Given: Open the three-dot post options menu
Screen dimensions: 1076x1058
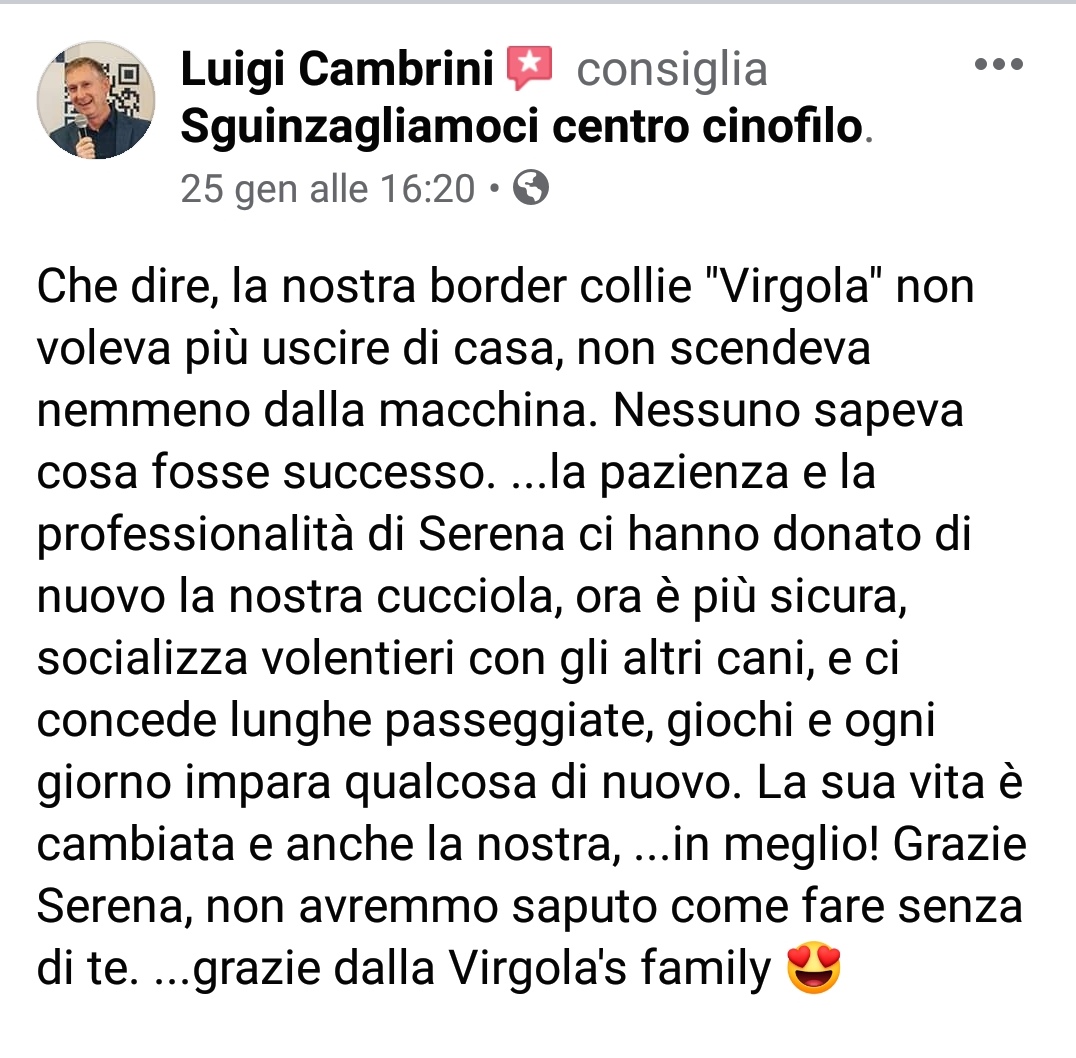Looking at the screenshot, I should click(999, 64).
